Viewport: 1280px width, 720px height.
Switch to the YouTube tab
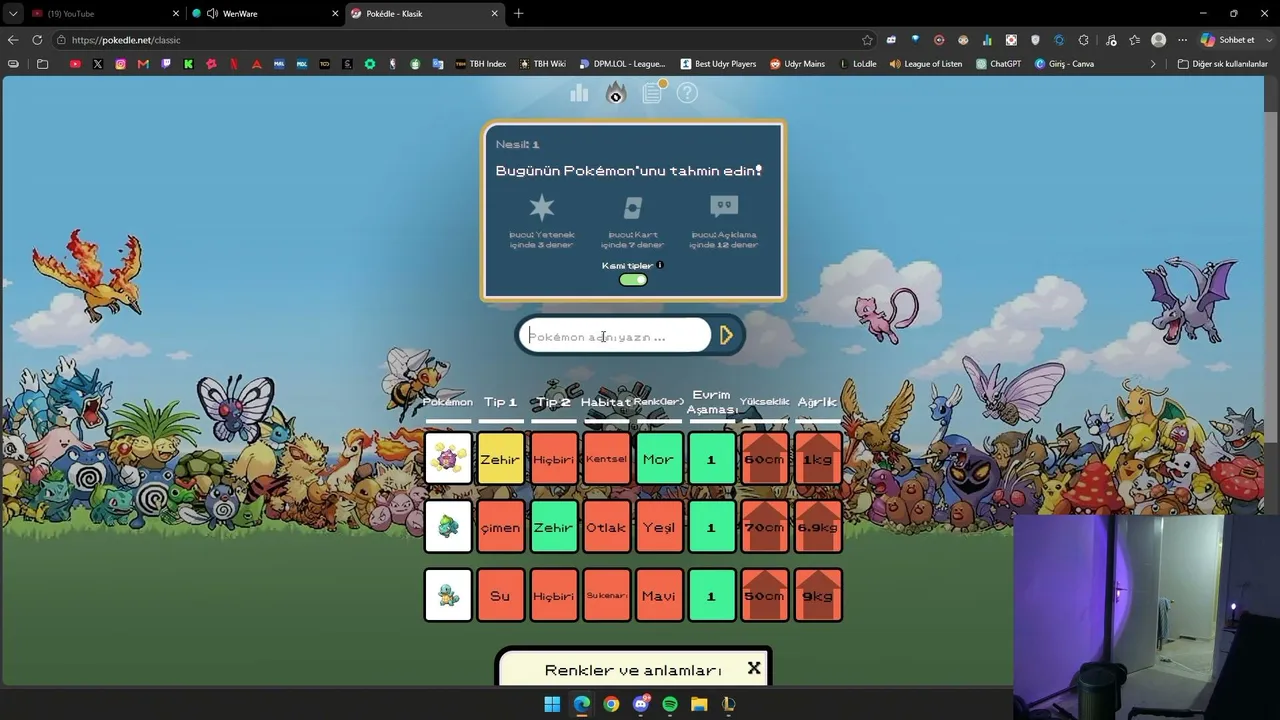click(105, 14)
